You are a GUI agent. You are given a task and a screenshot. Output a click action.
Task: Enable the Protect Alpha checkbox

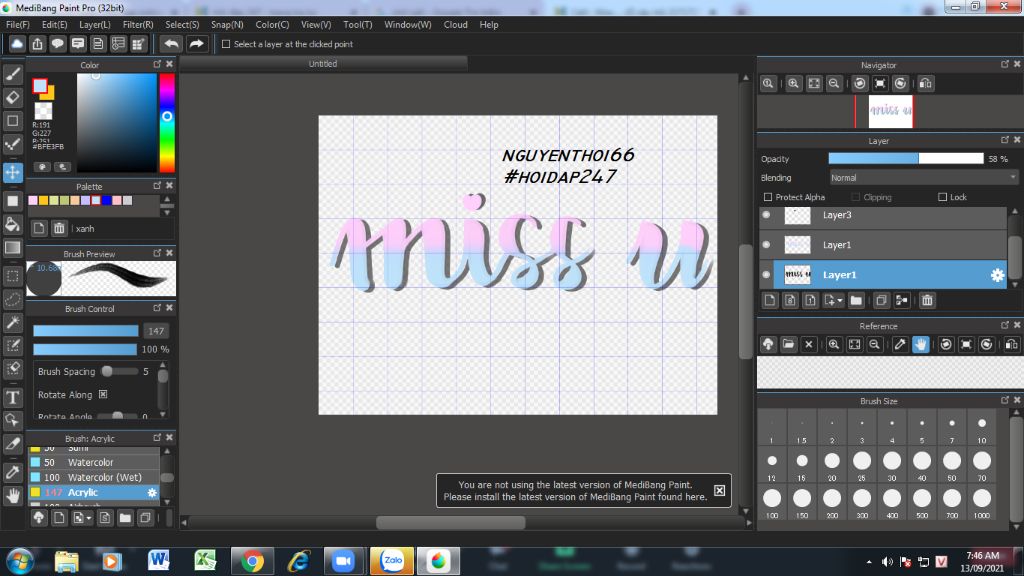tap(768, 197)
